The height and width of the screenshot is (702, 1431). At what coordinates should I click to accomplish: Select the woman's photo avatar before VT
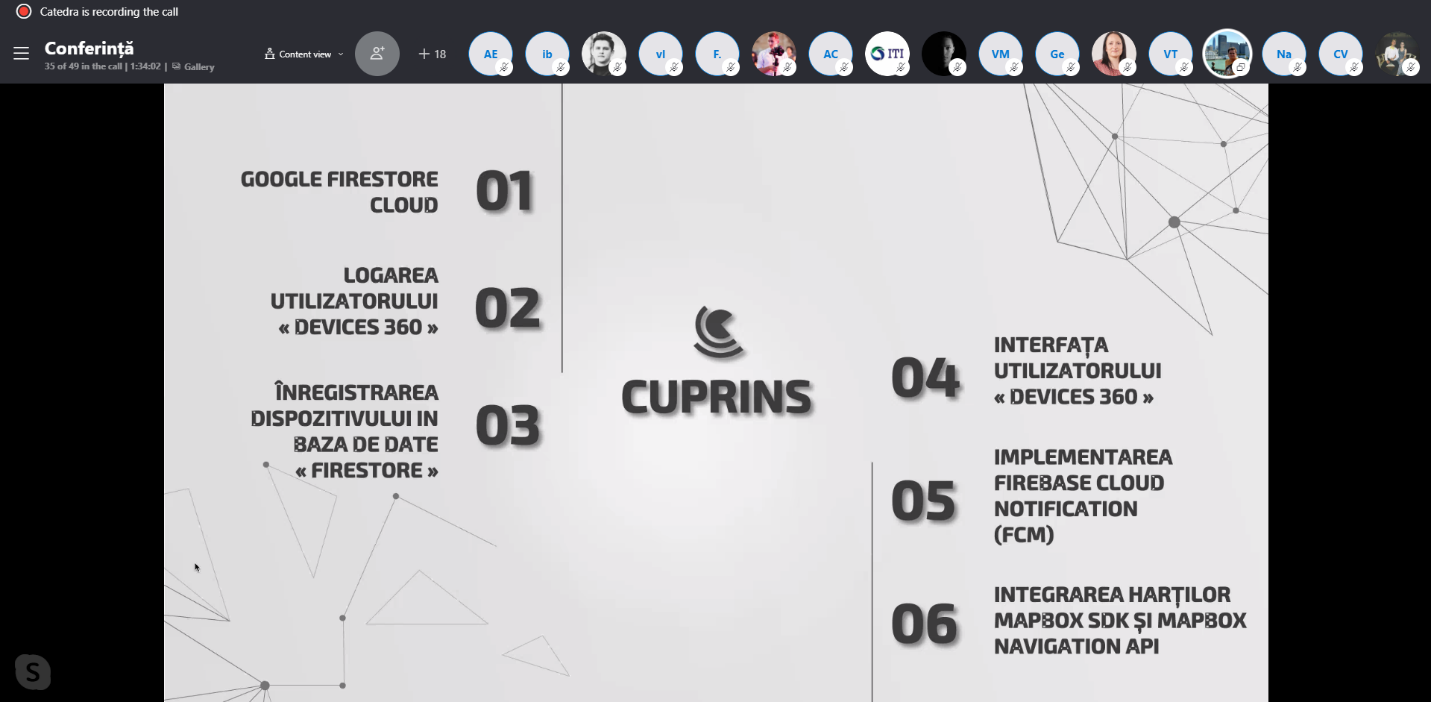click(1114, 54)
